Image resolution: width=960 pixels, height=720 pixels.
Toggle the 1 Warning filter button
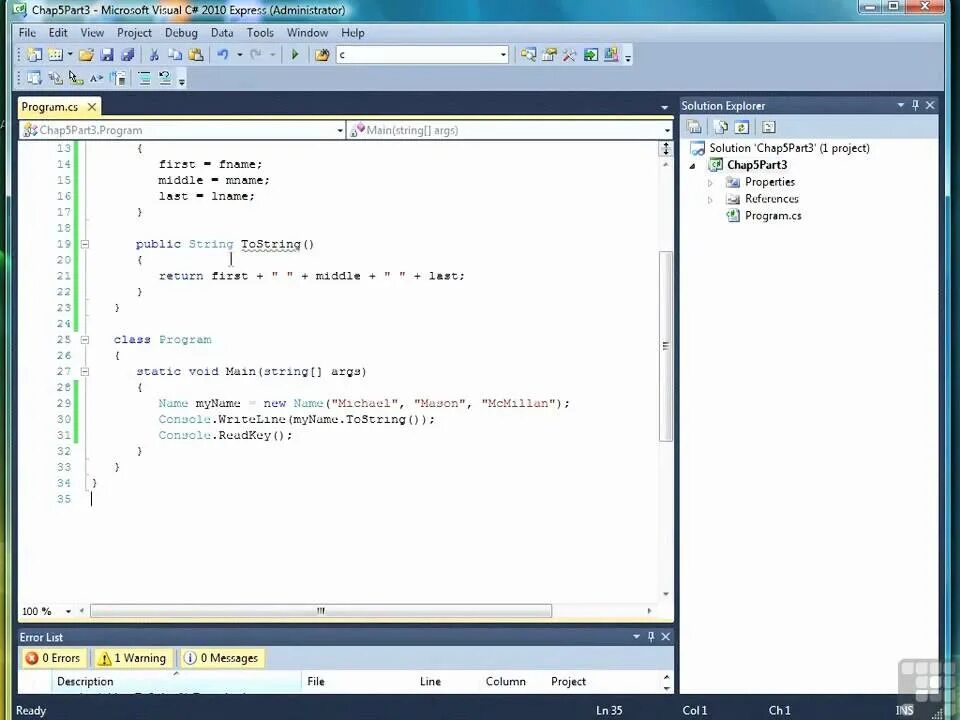click(x=132, y=658)
